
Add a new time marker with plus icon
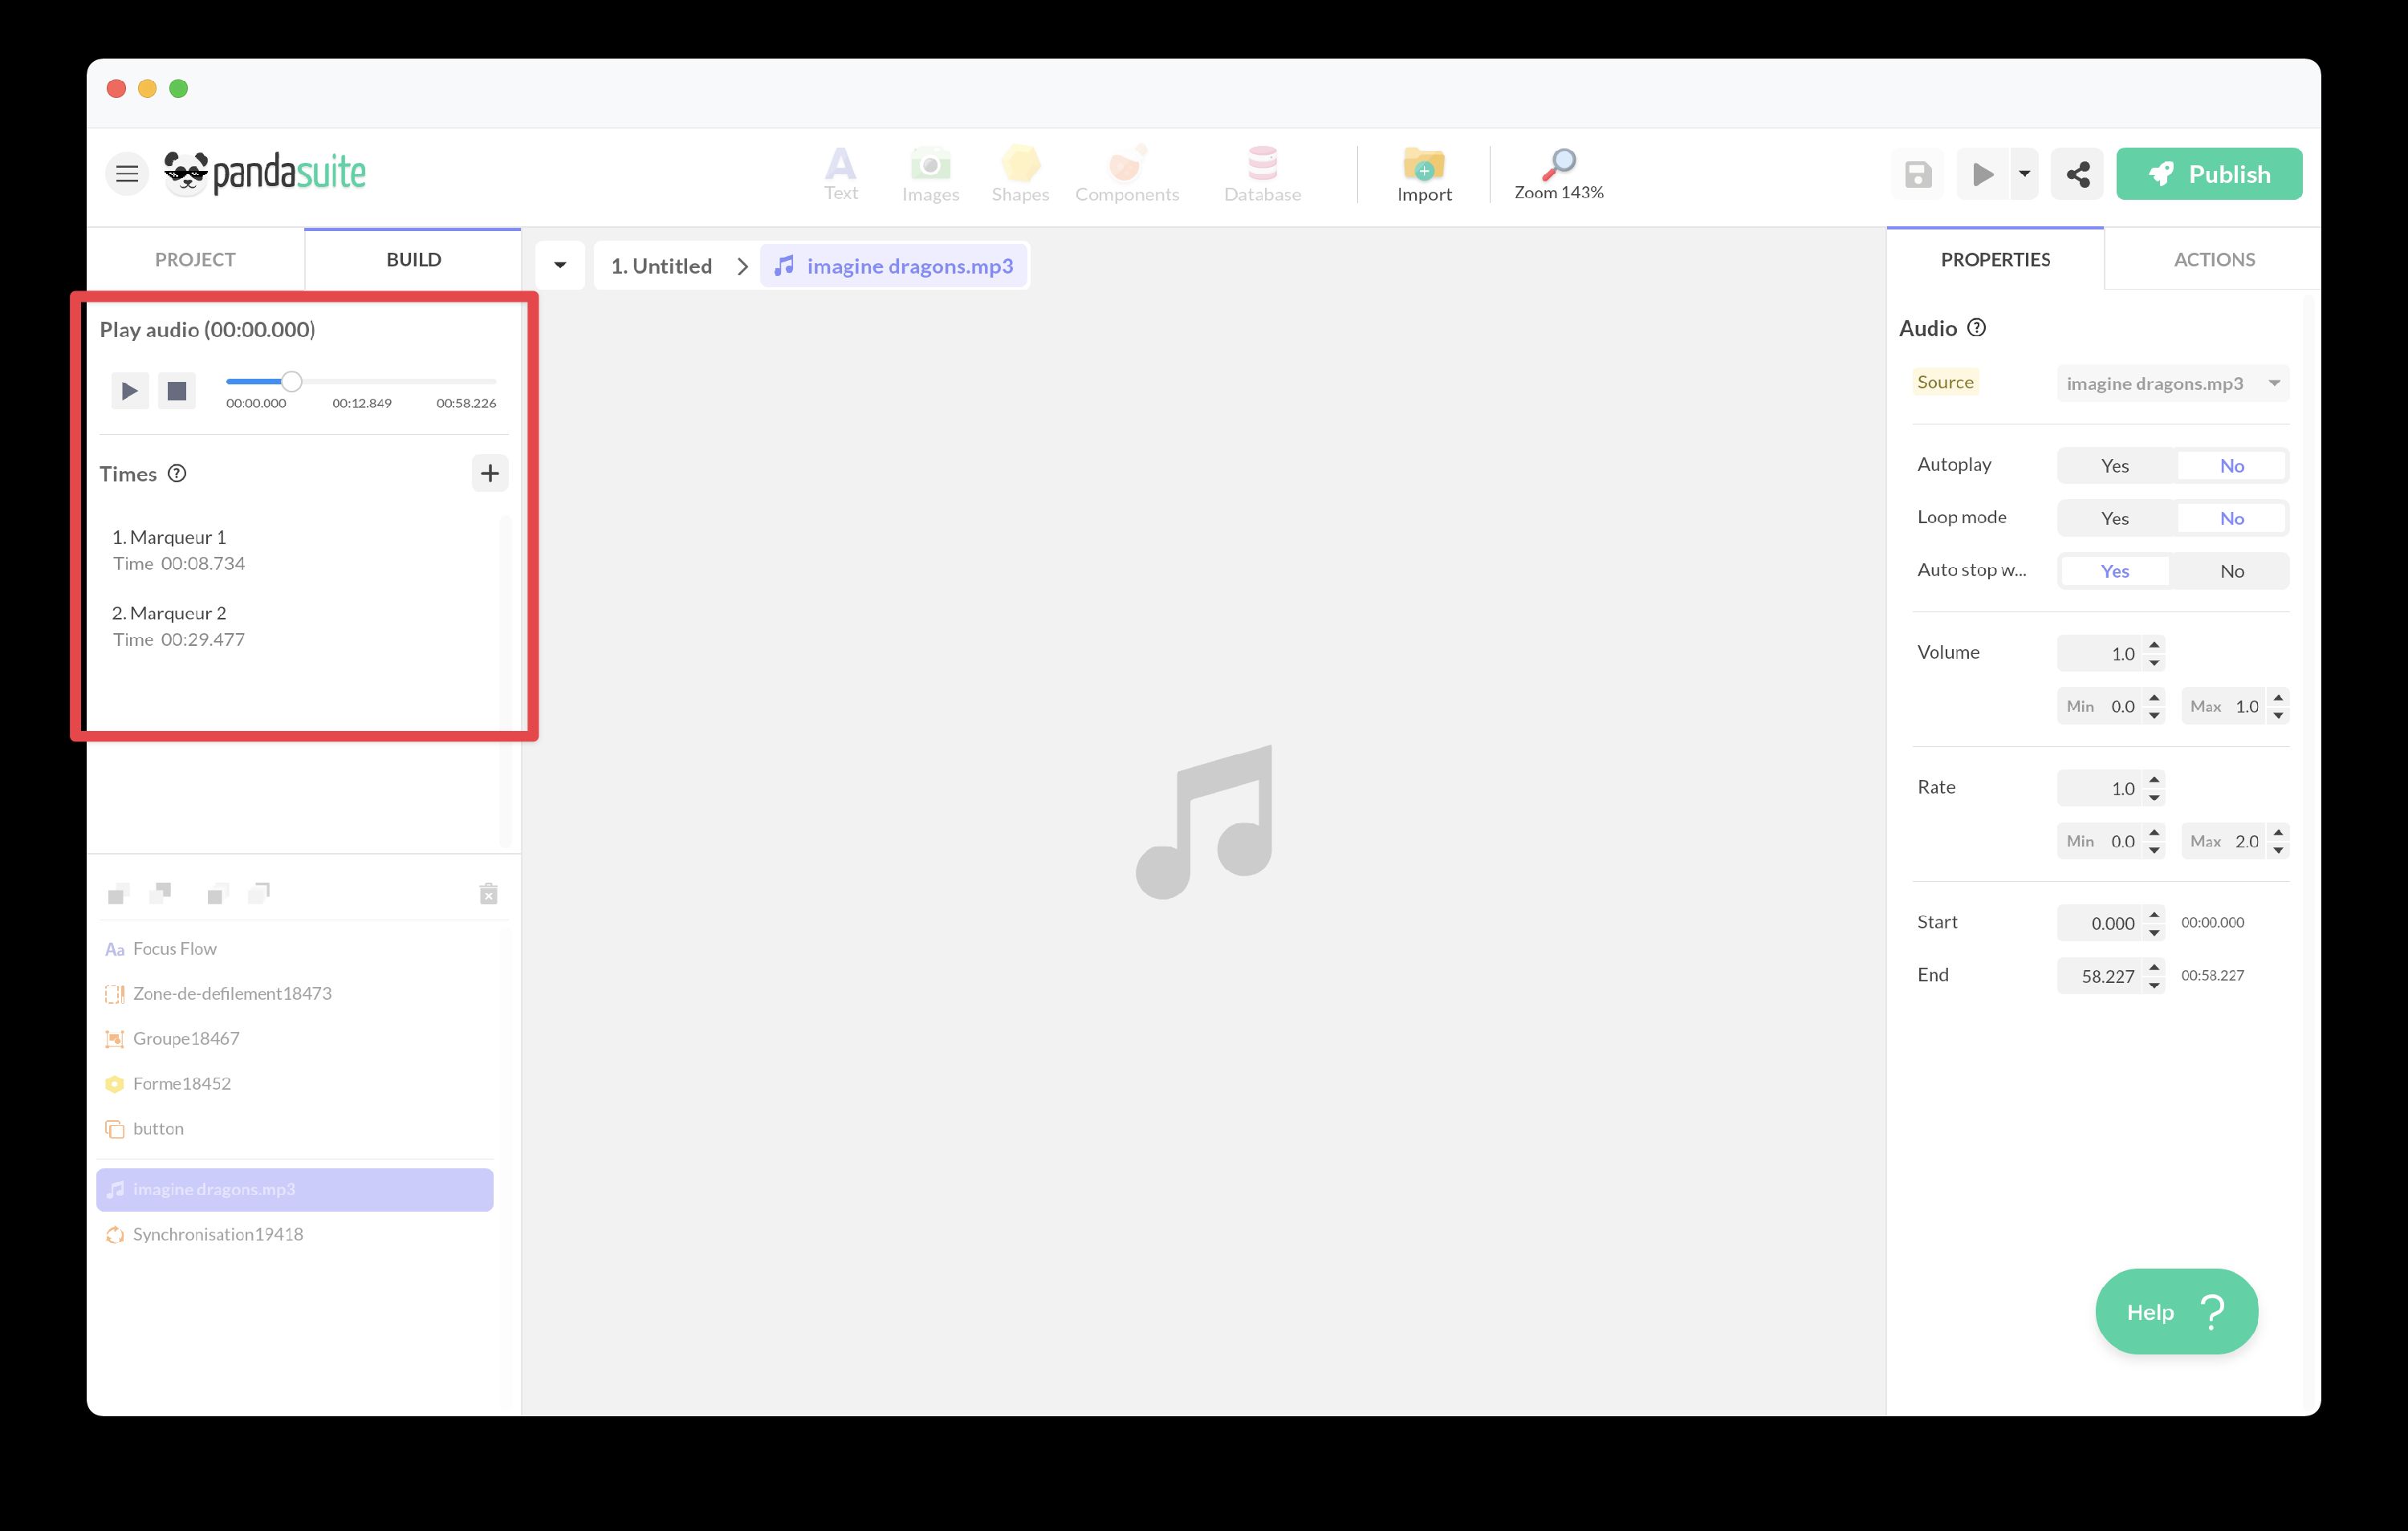point(489,473)
